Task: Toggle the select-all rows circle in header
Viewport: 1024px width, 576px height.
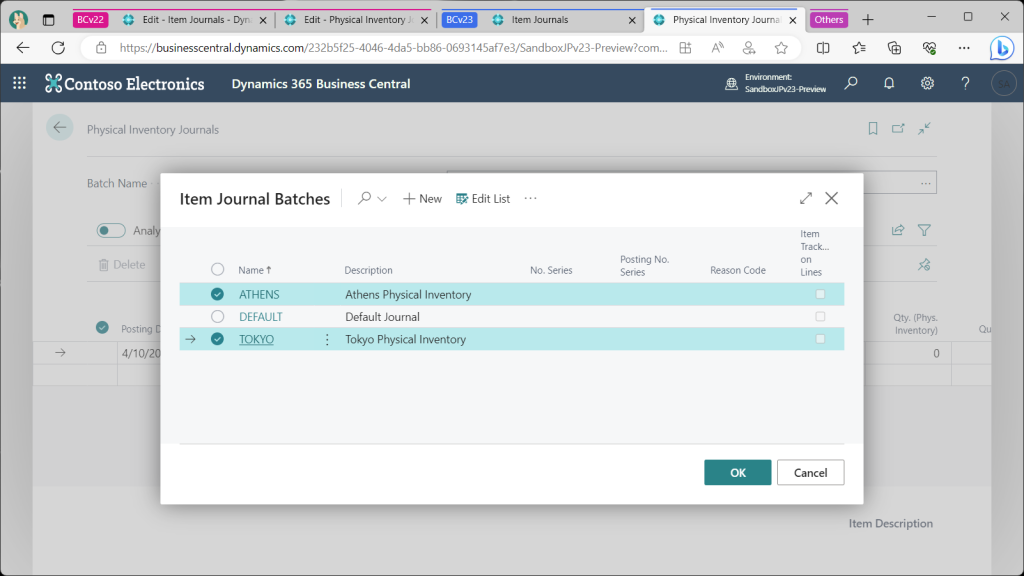Action: (217, 269)
